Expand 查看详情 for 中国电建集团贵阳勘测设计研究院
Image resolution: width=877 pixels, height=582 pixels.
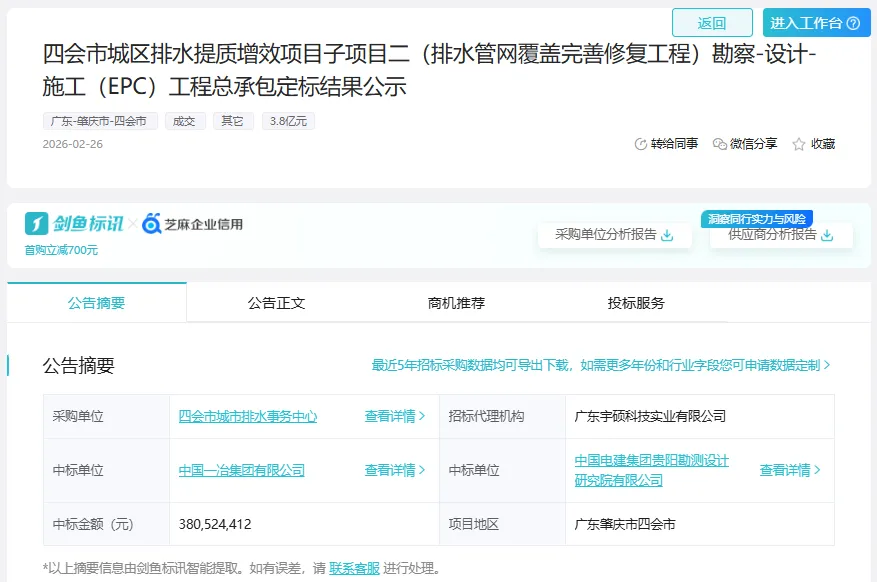tap(790, 470)
